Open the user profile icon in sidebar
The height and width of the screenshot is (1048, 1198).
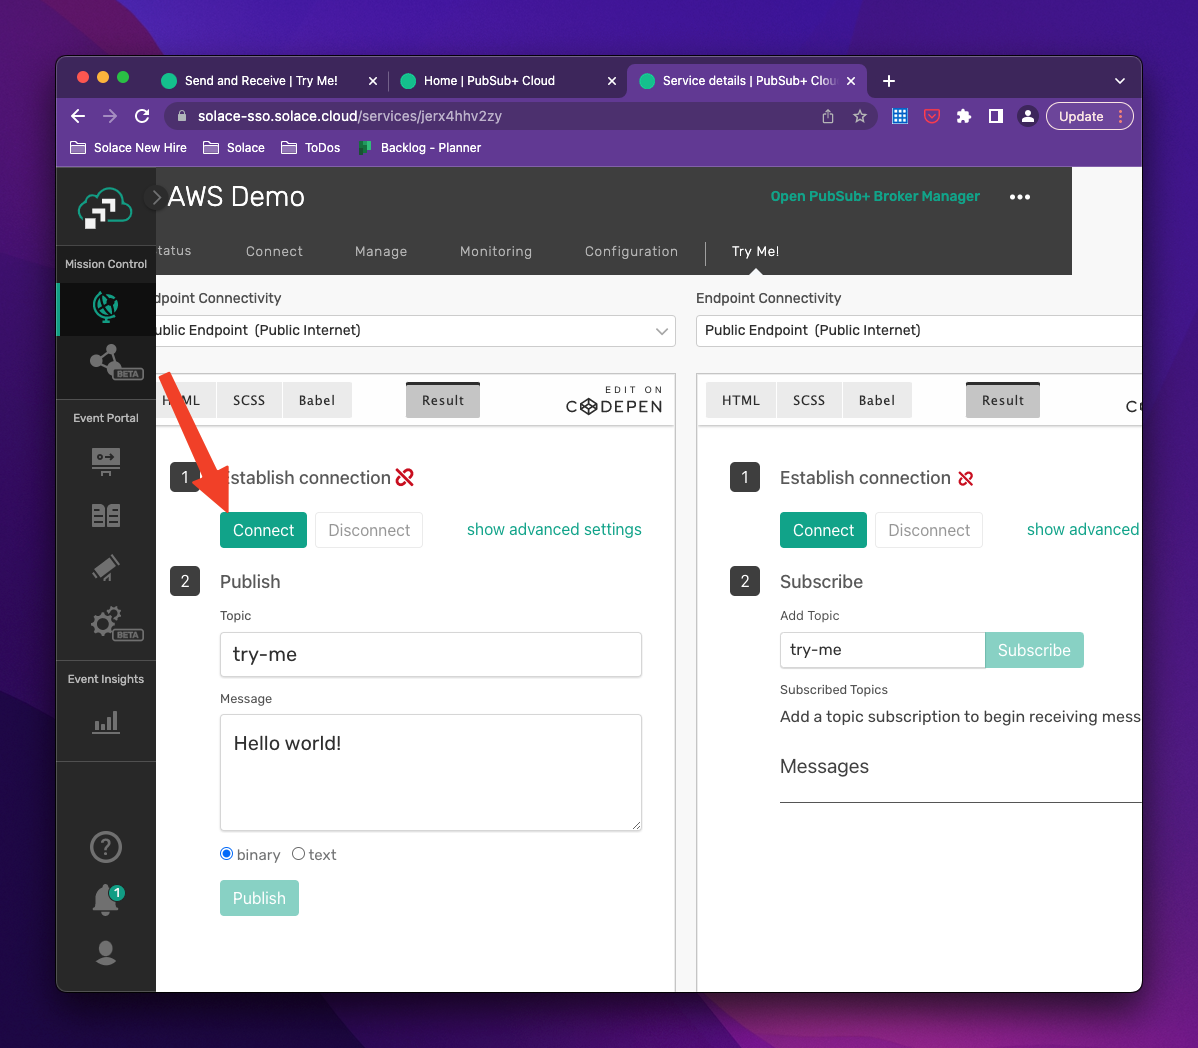[x=106, y=953]
